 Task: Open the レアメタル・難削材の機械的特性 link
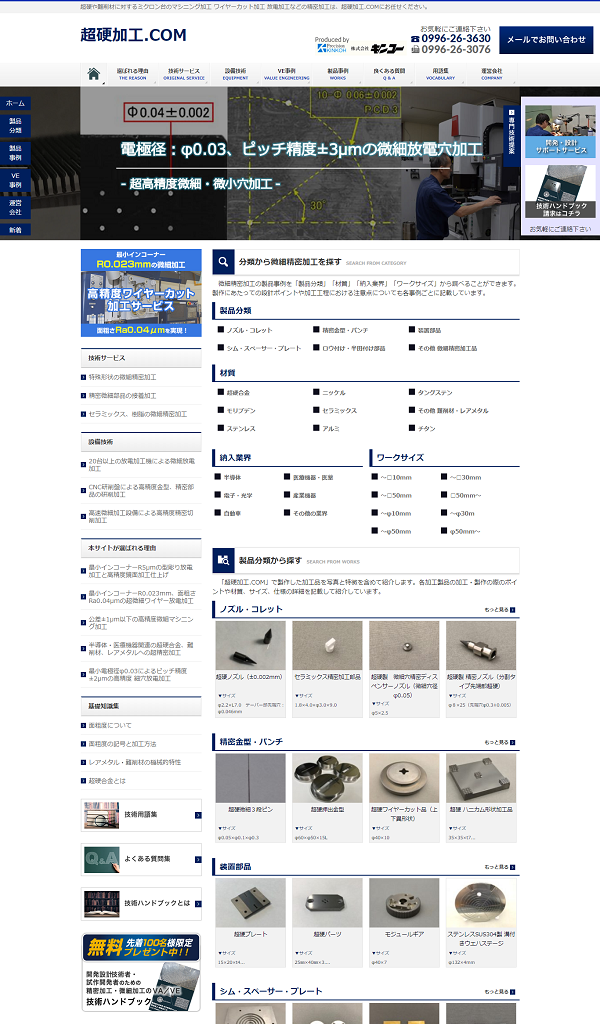135,763
